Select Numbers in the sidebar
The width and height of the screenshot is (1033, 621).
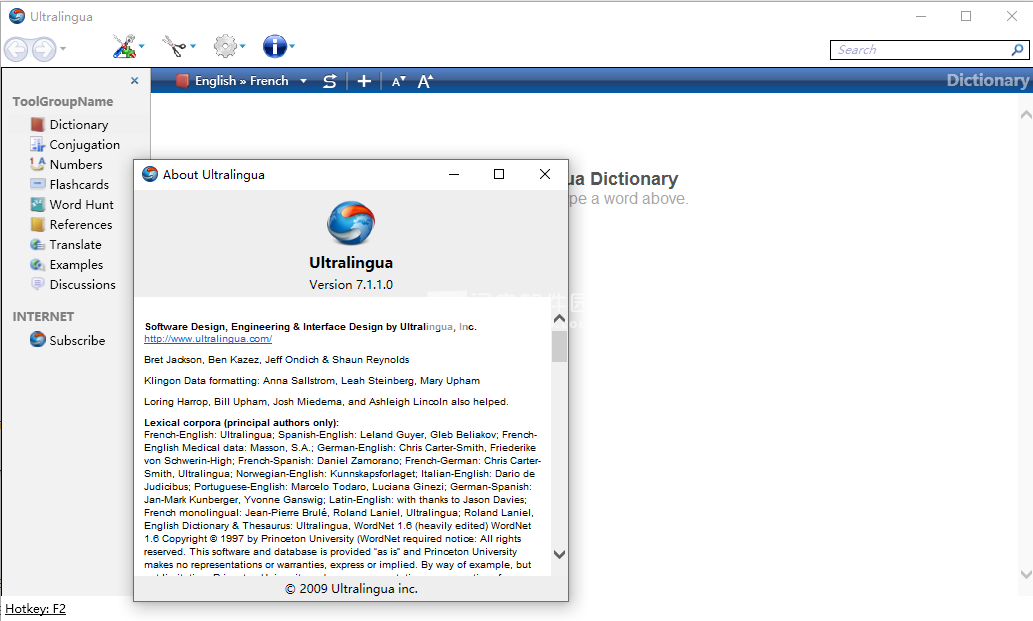click(76, 165)
